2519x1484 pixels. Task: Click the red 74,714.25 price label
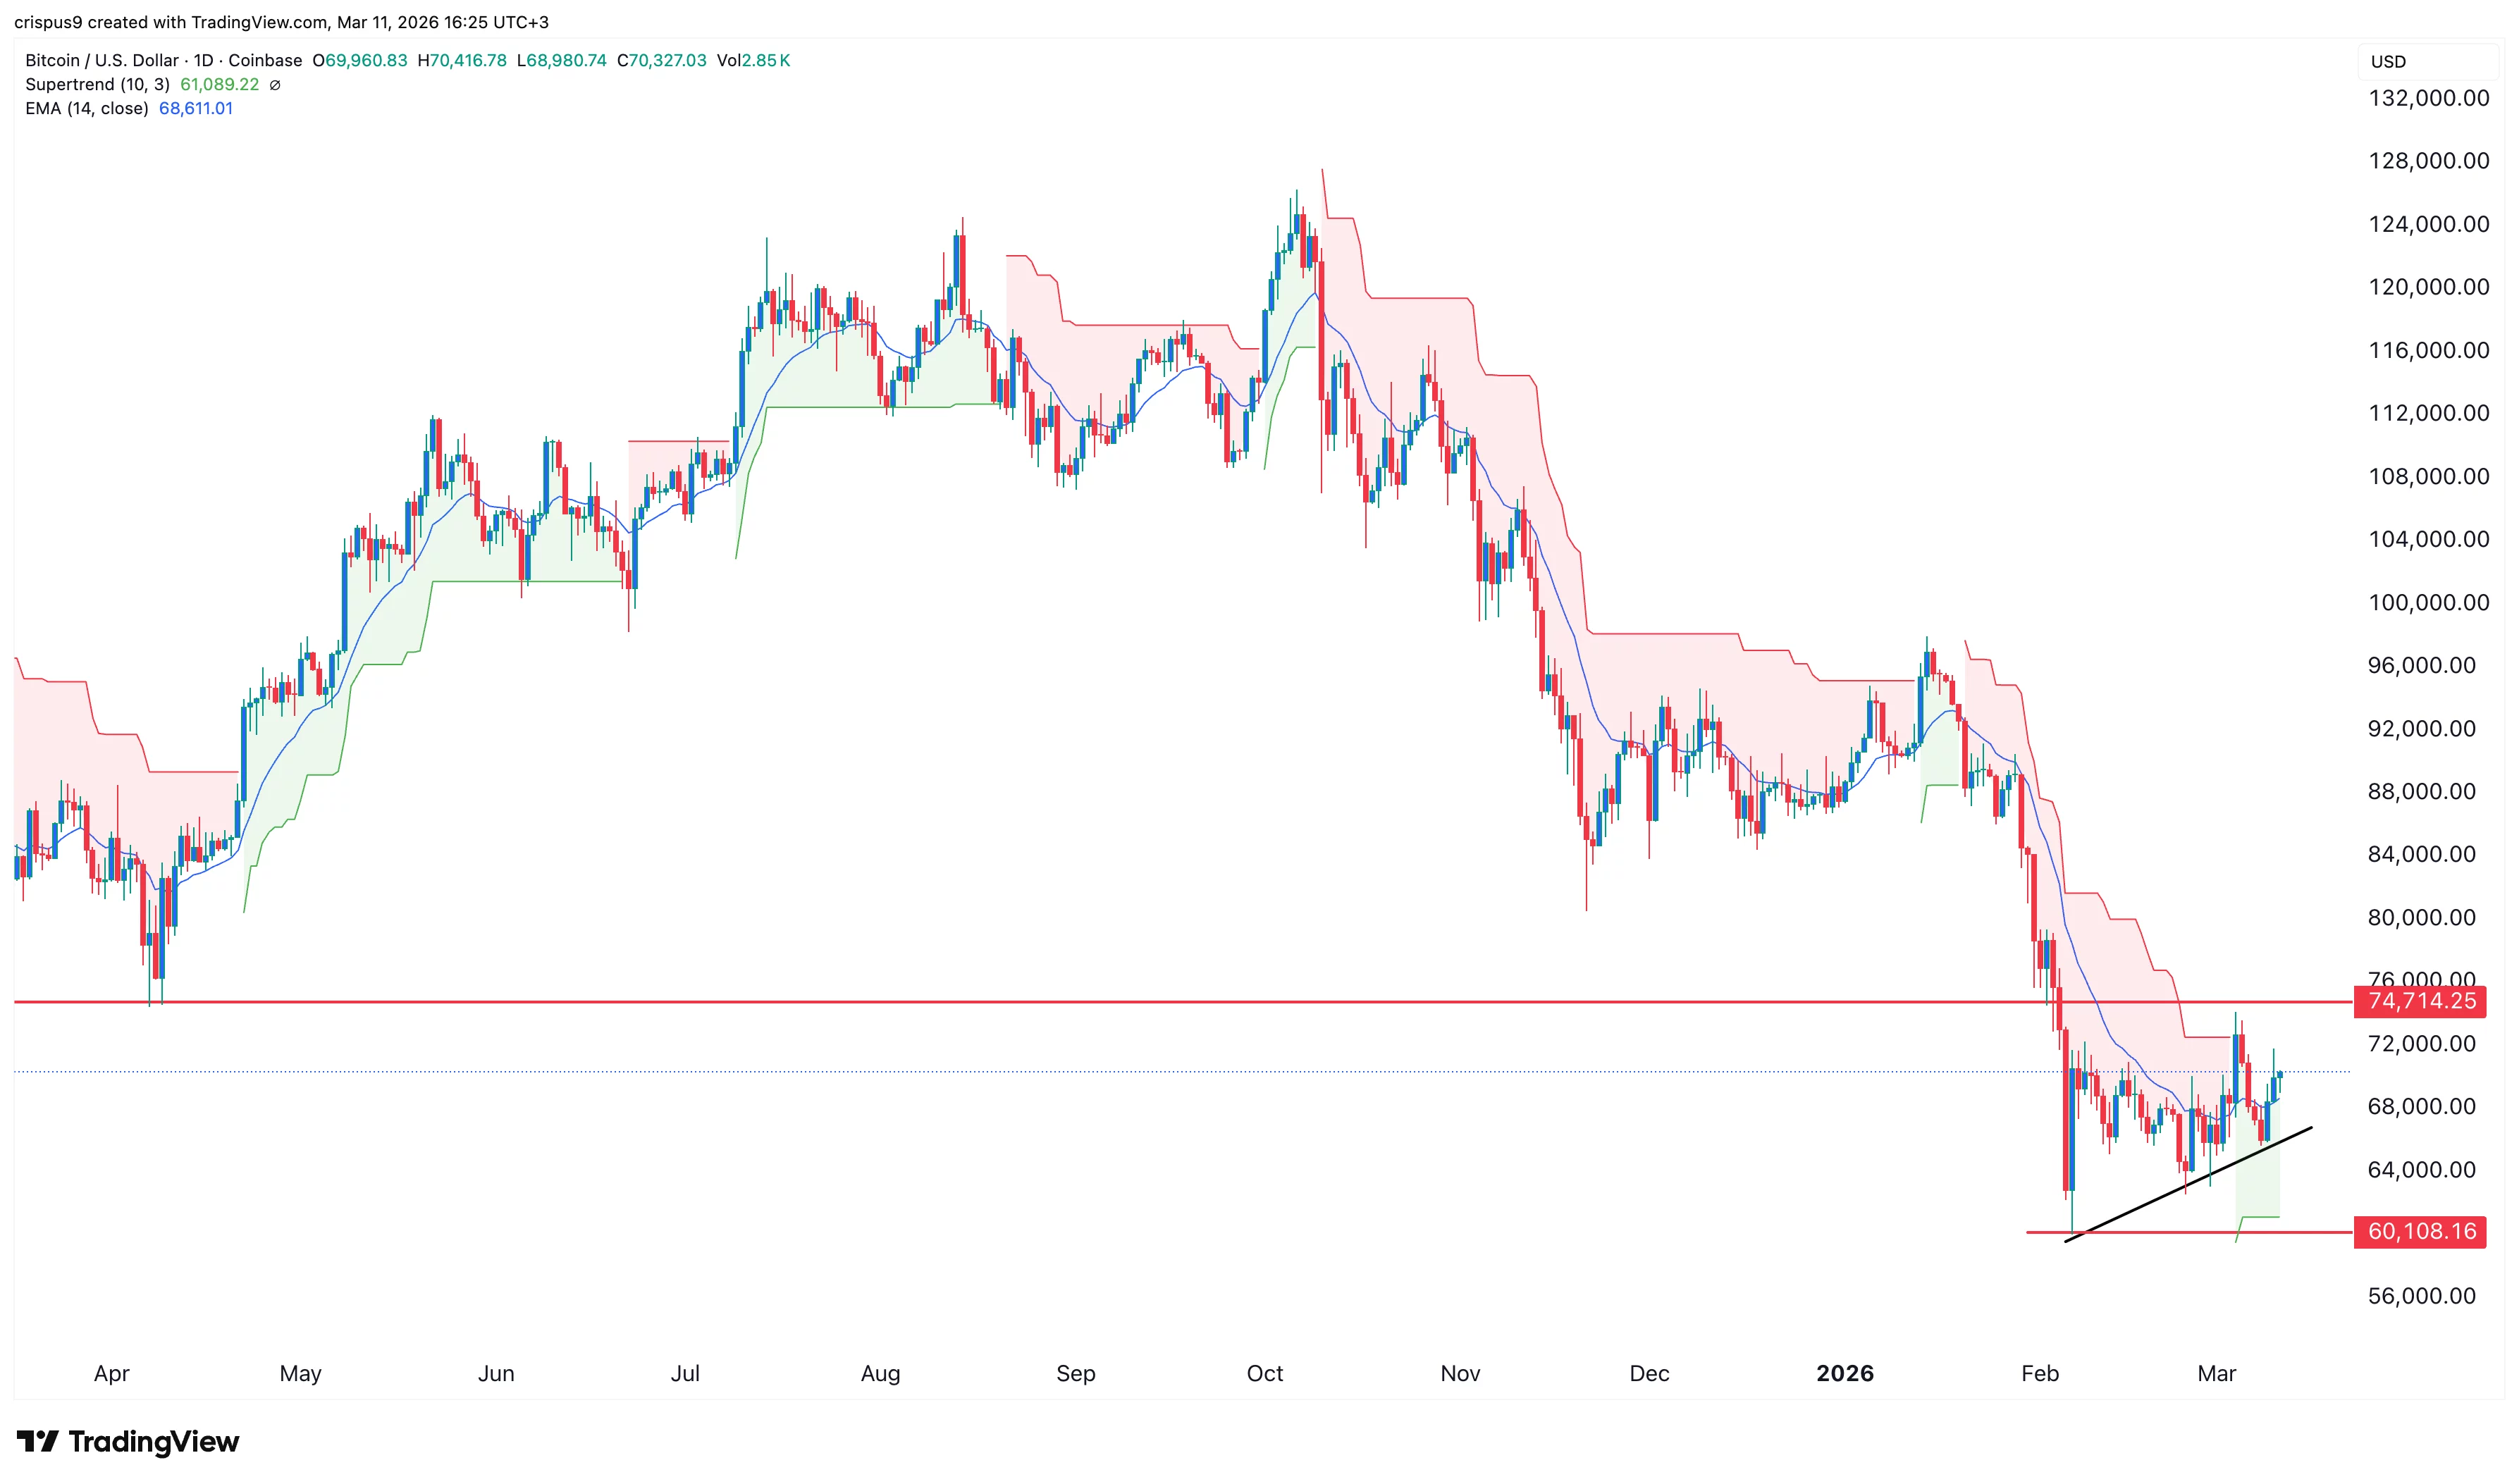point(2421,1001)
